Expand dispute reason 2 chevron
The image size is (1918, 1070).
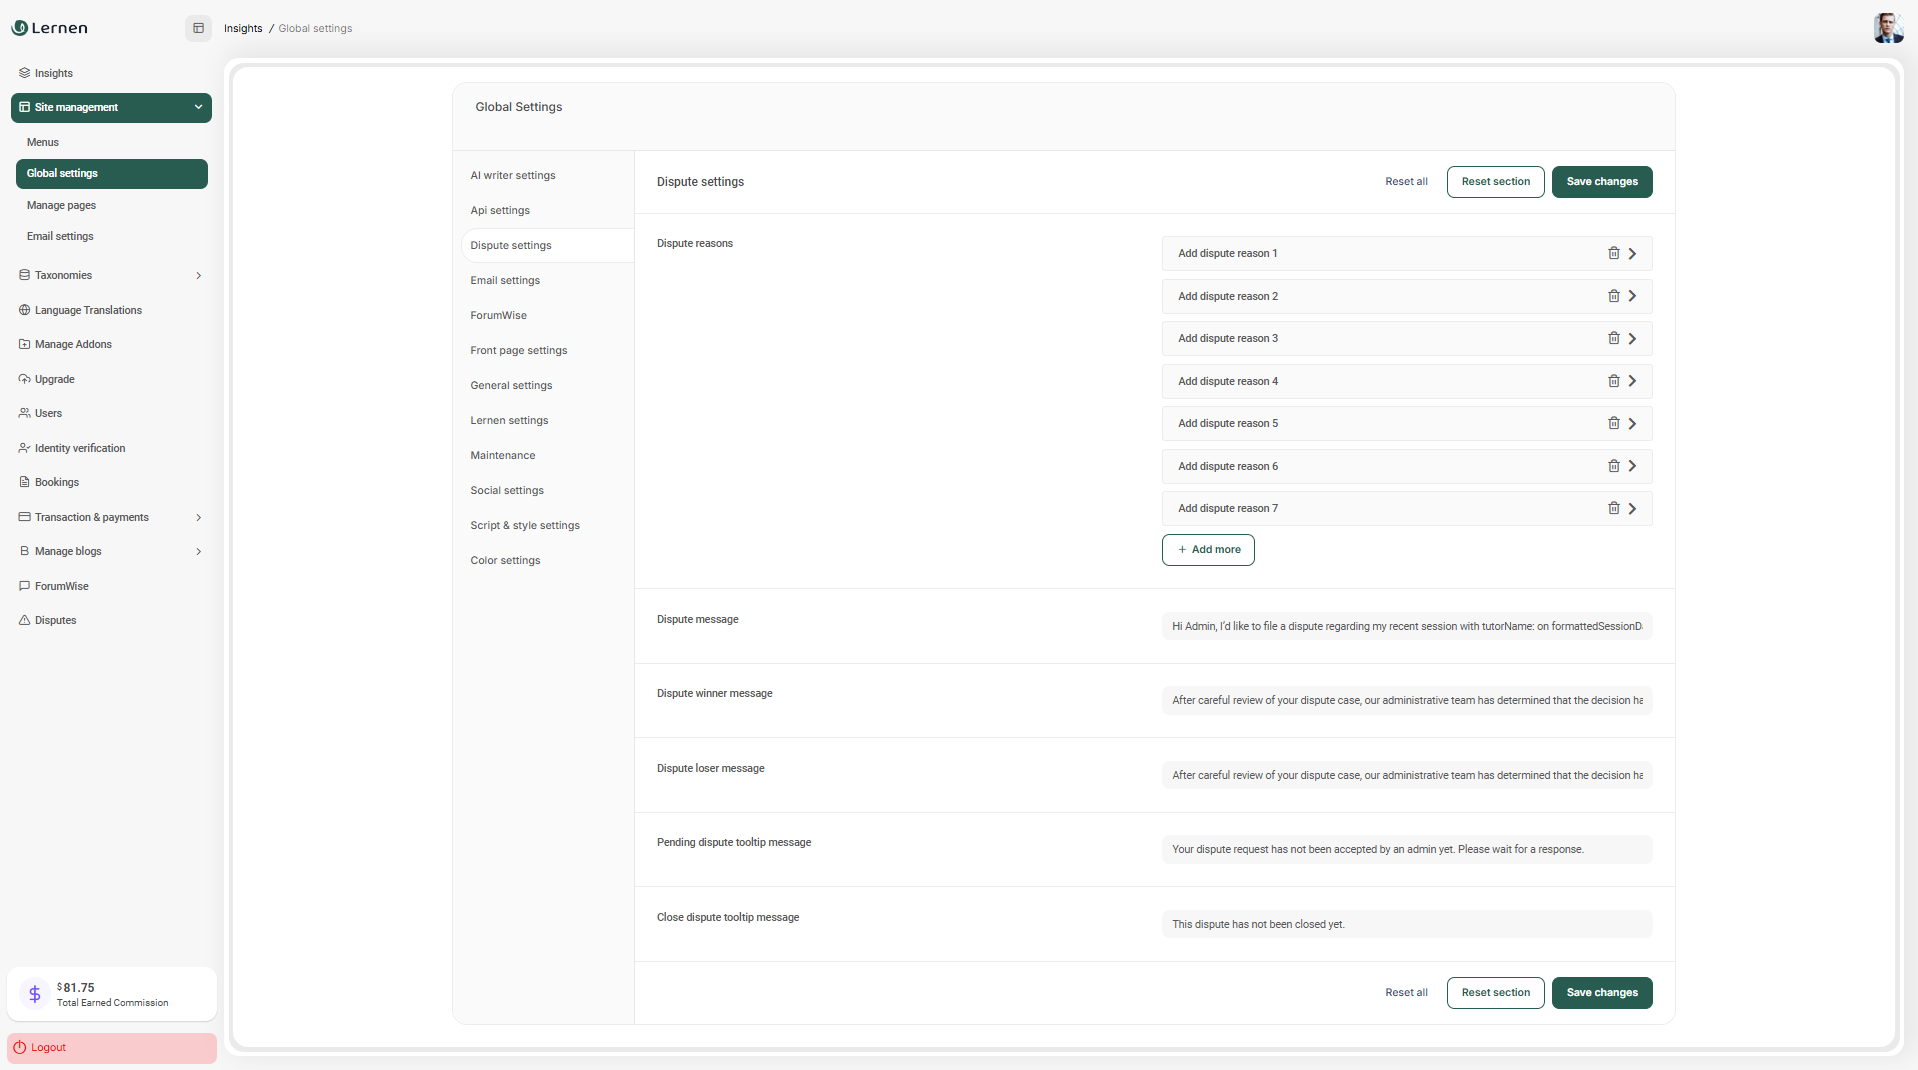(x=1632, y=296)
